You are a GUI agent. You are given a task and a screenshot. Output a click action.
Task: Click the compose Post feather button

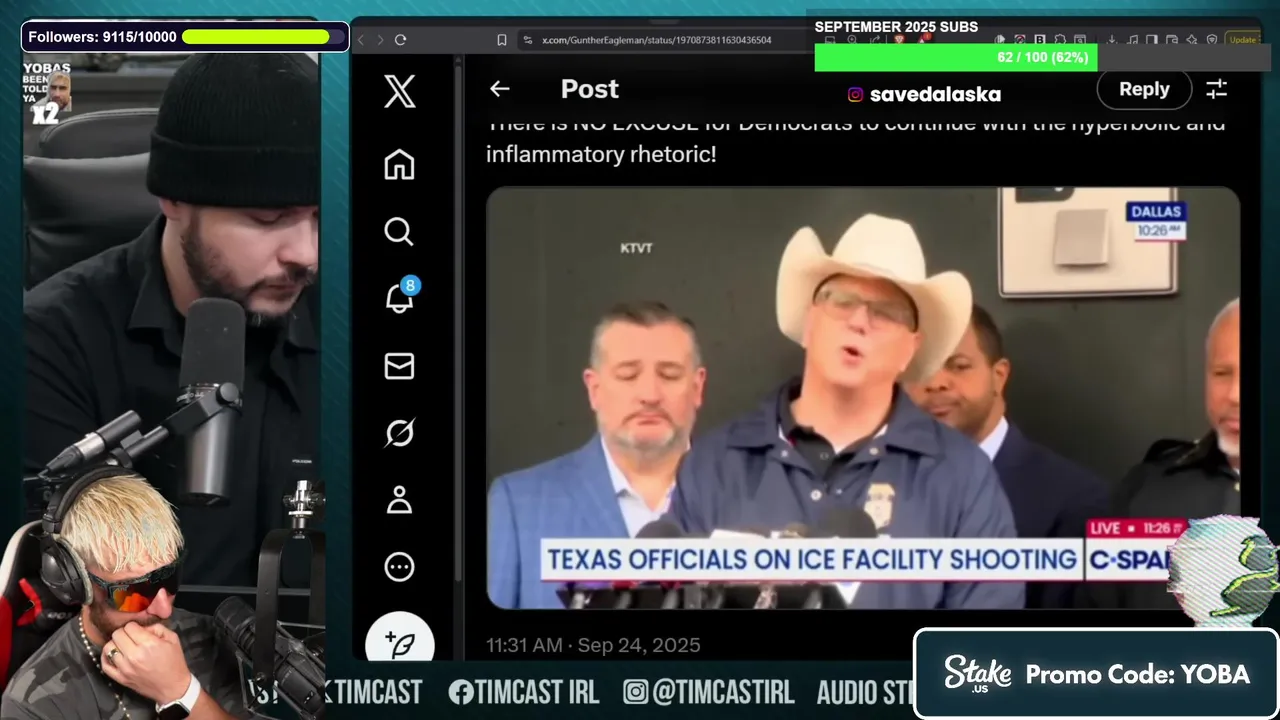click(400, 640)
